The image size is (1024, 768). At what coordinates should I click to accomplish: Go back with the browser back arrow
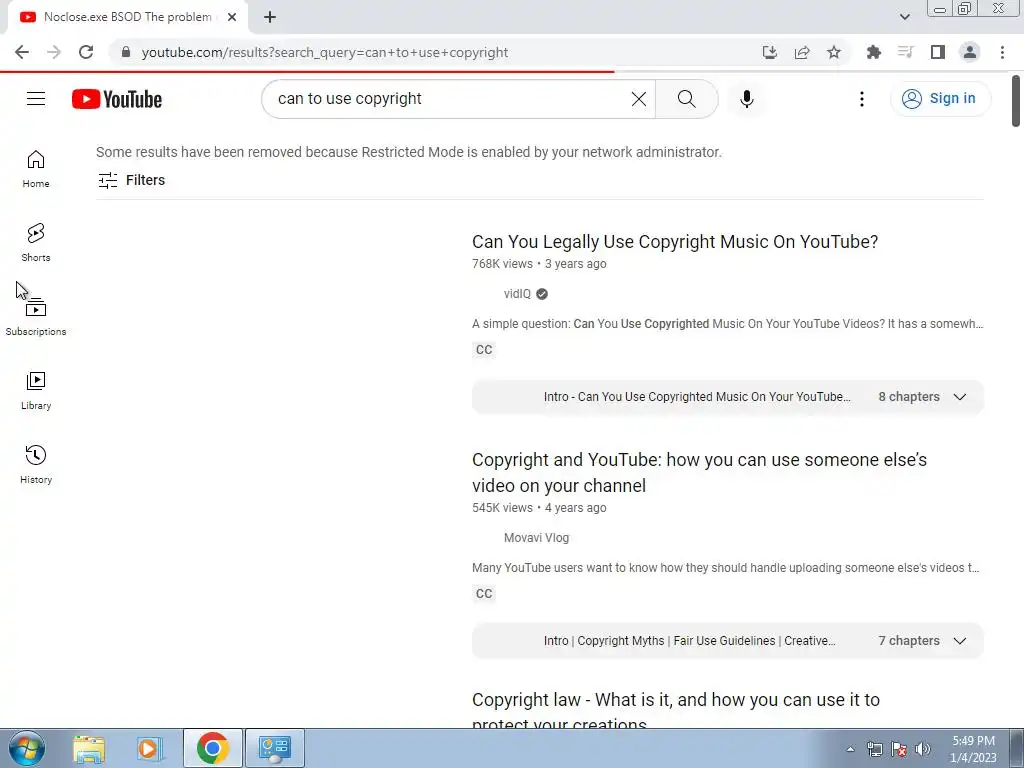pos(22,52)
